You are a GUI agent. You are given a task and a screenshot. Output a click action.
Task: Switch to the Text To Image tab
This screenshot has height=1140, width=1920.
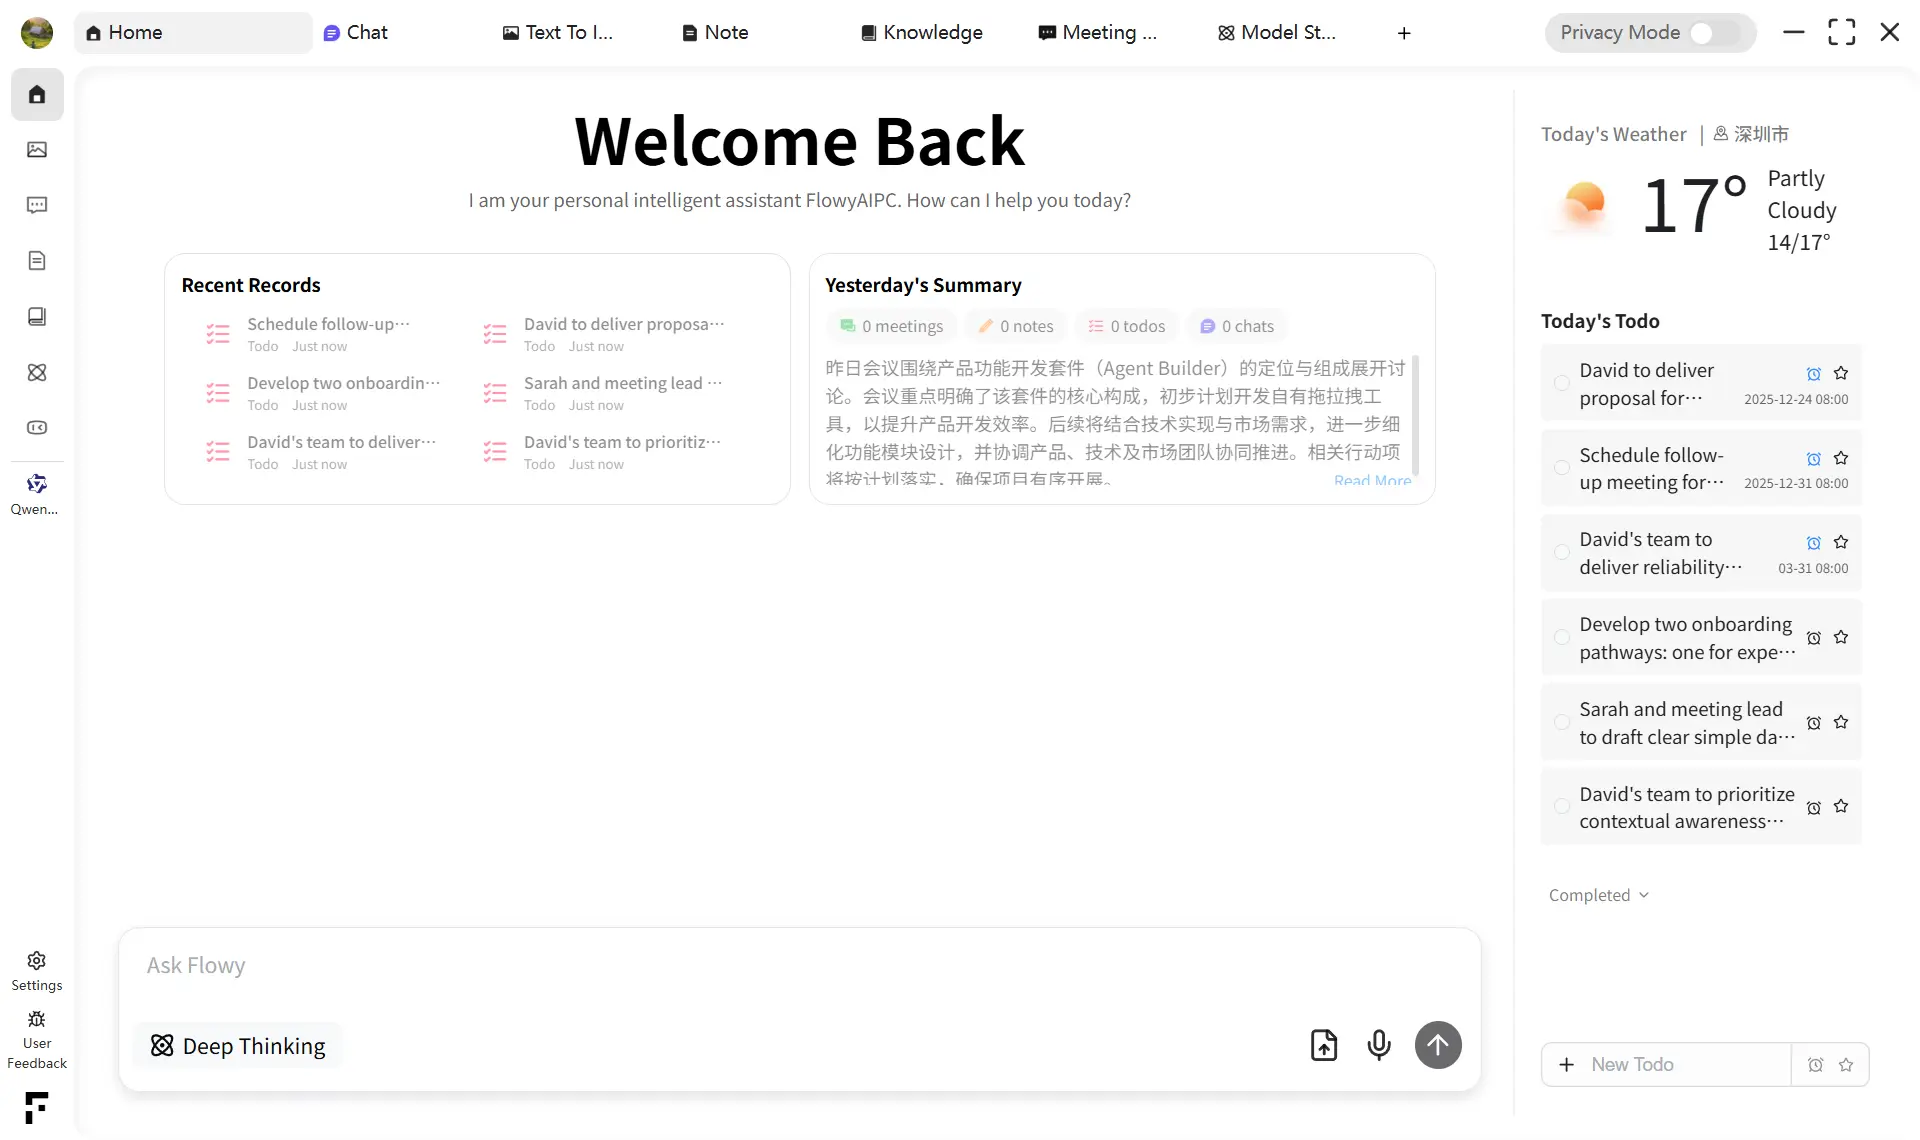557,33
